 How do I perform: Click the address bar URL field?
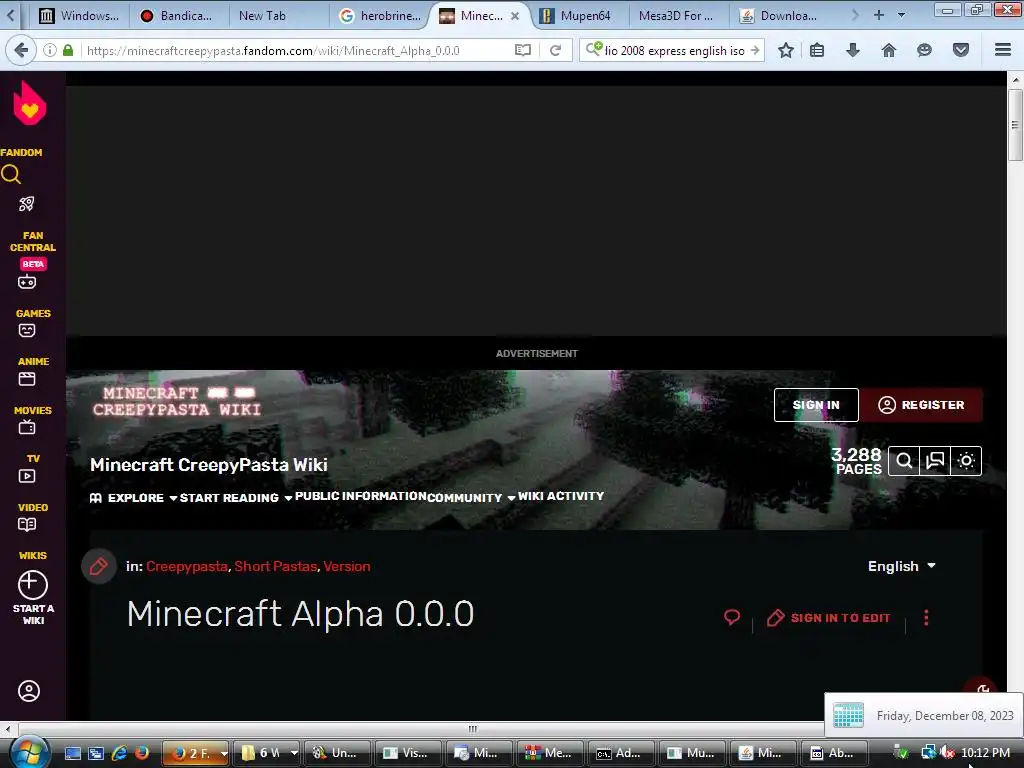297,50
